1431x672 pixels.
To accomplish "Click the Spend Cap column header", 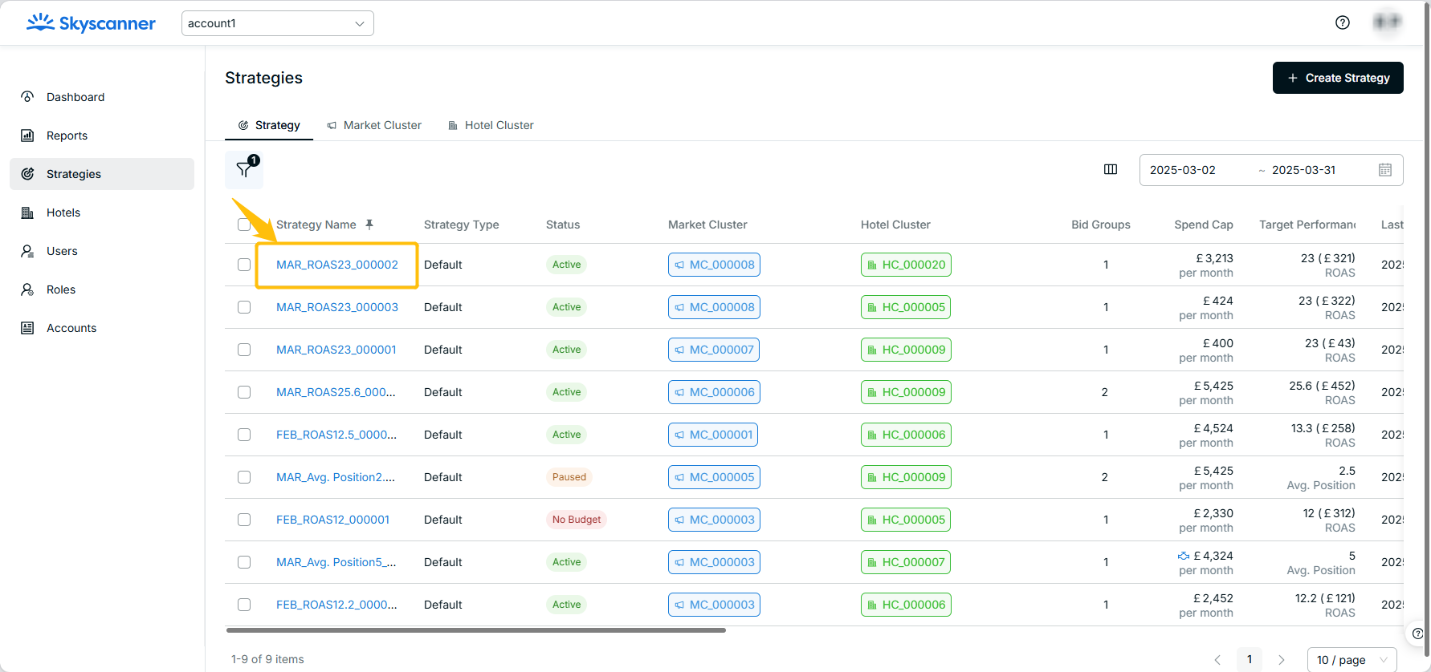I will (x=1204, y=225).
